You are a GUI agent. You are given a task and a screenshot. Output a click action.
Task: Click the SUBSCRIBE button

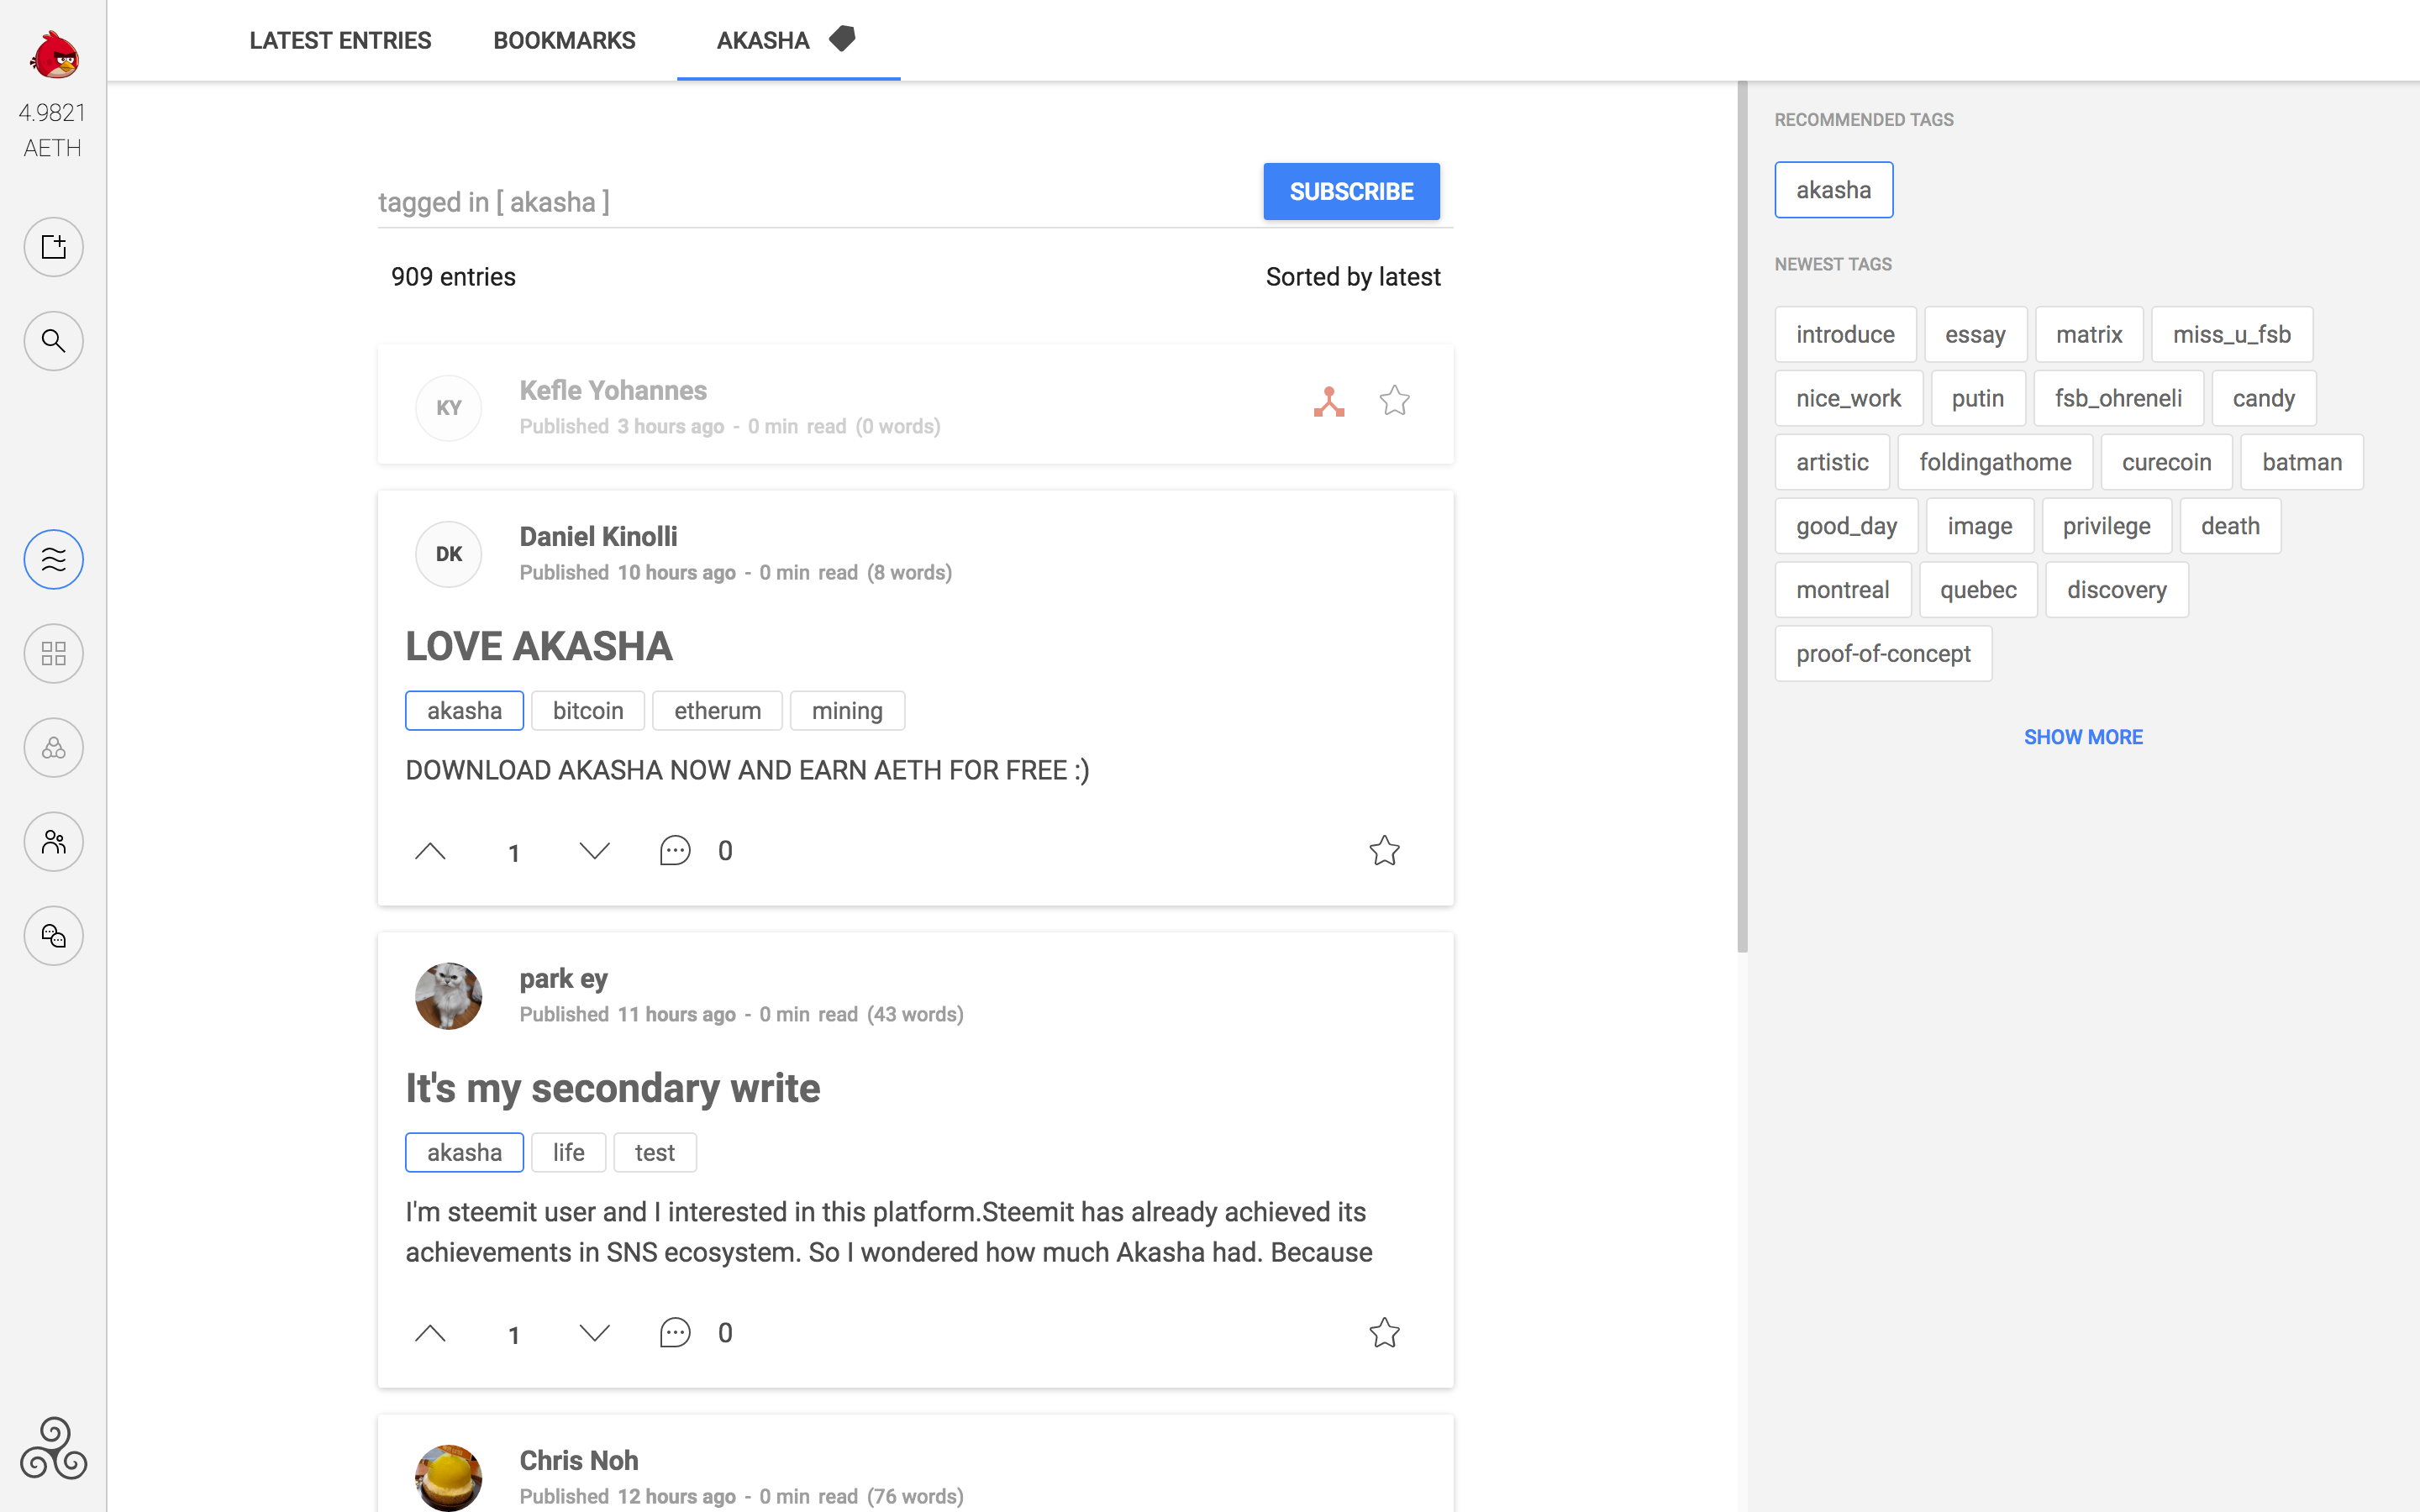pos(1351,191)
